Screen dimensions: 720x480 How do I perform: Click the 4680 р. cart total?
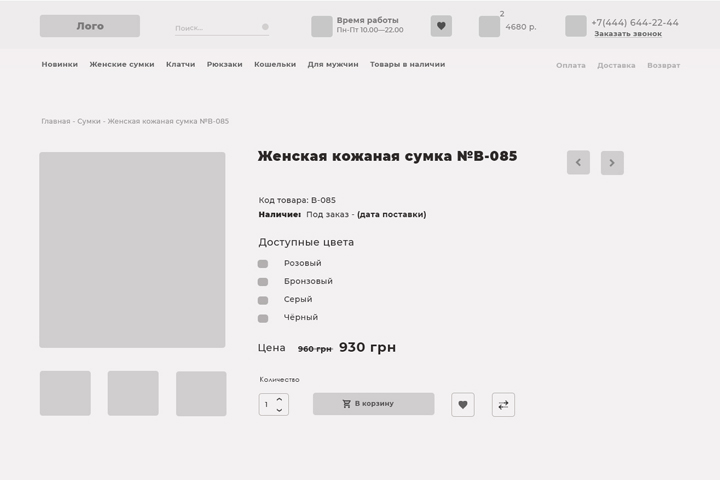pos(521,27)
